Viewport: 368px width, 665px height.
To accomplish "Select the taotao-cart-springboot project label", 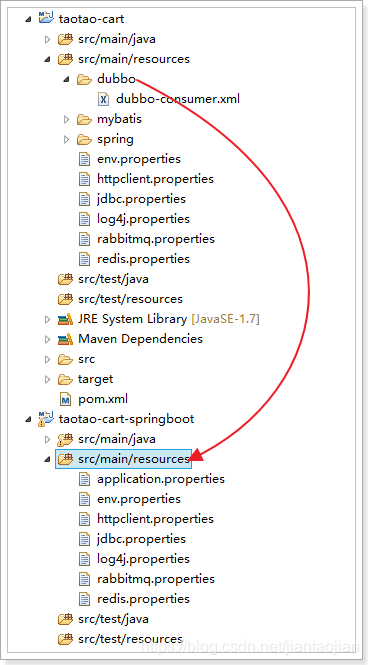I will click(x=126, y=419).
